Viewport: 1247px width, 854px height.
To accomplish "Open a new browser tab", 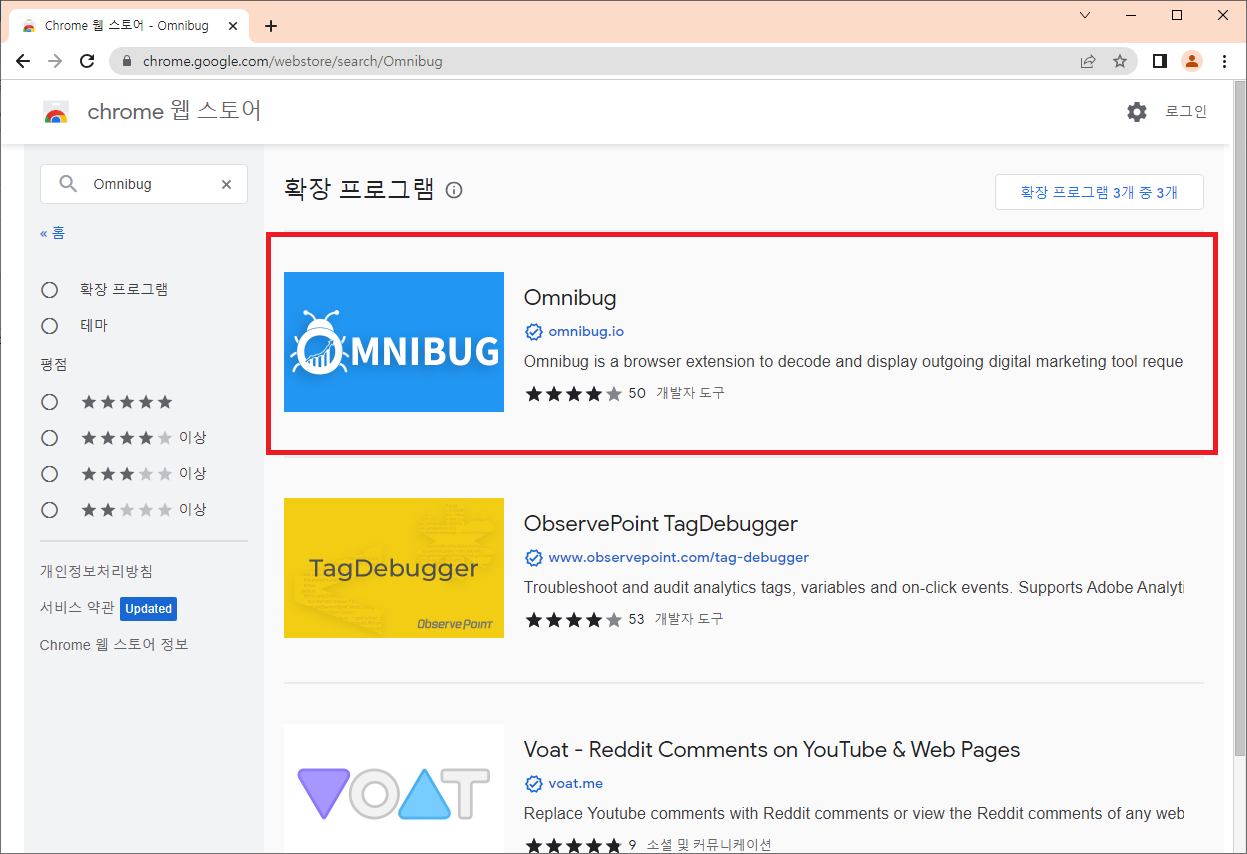I will tap(271, 26).
